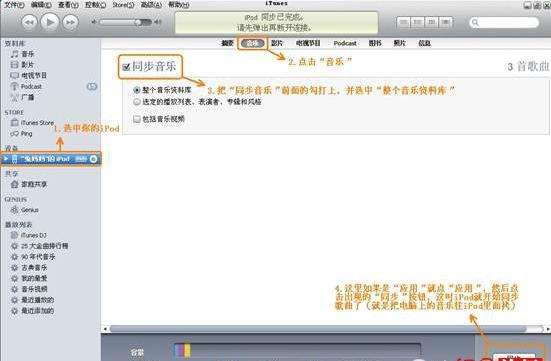This screenshot has width=551, height=361.
Task: Select 选定的播放列表 radio option
Action: pyautogui.click(x=137, y=102)
